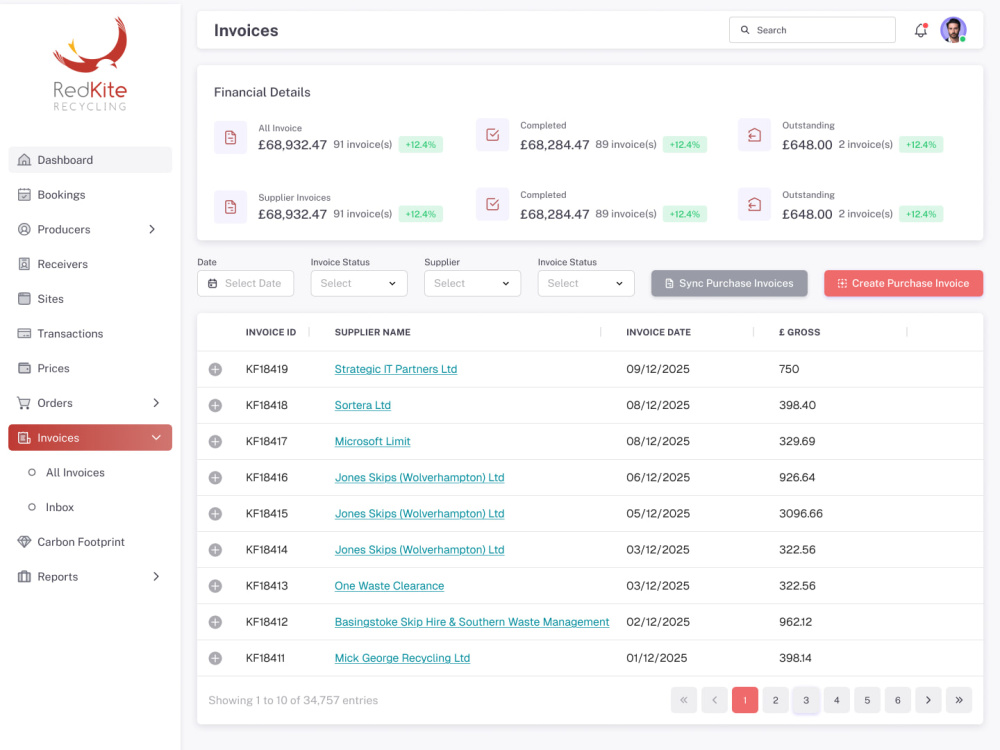Click the previous page arrow
1000x750 pixels.
pos(714,700)
